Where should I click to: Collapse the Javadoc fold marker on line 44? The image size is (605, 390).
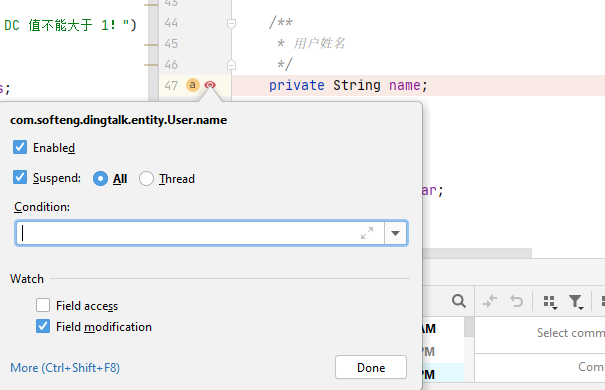click(231, 24)
